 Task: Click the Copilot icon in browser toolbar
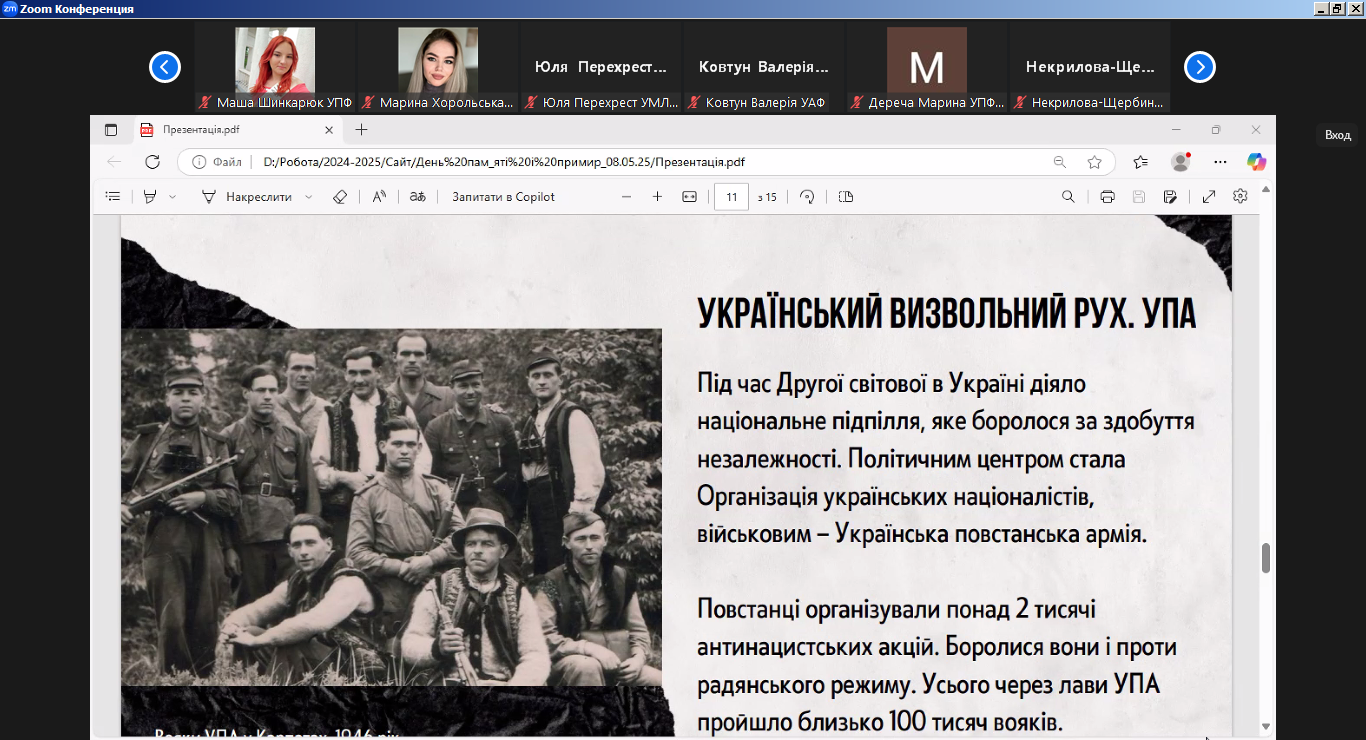click(1256, 162)
